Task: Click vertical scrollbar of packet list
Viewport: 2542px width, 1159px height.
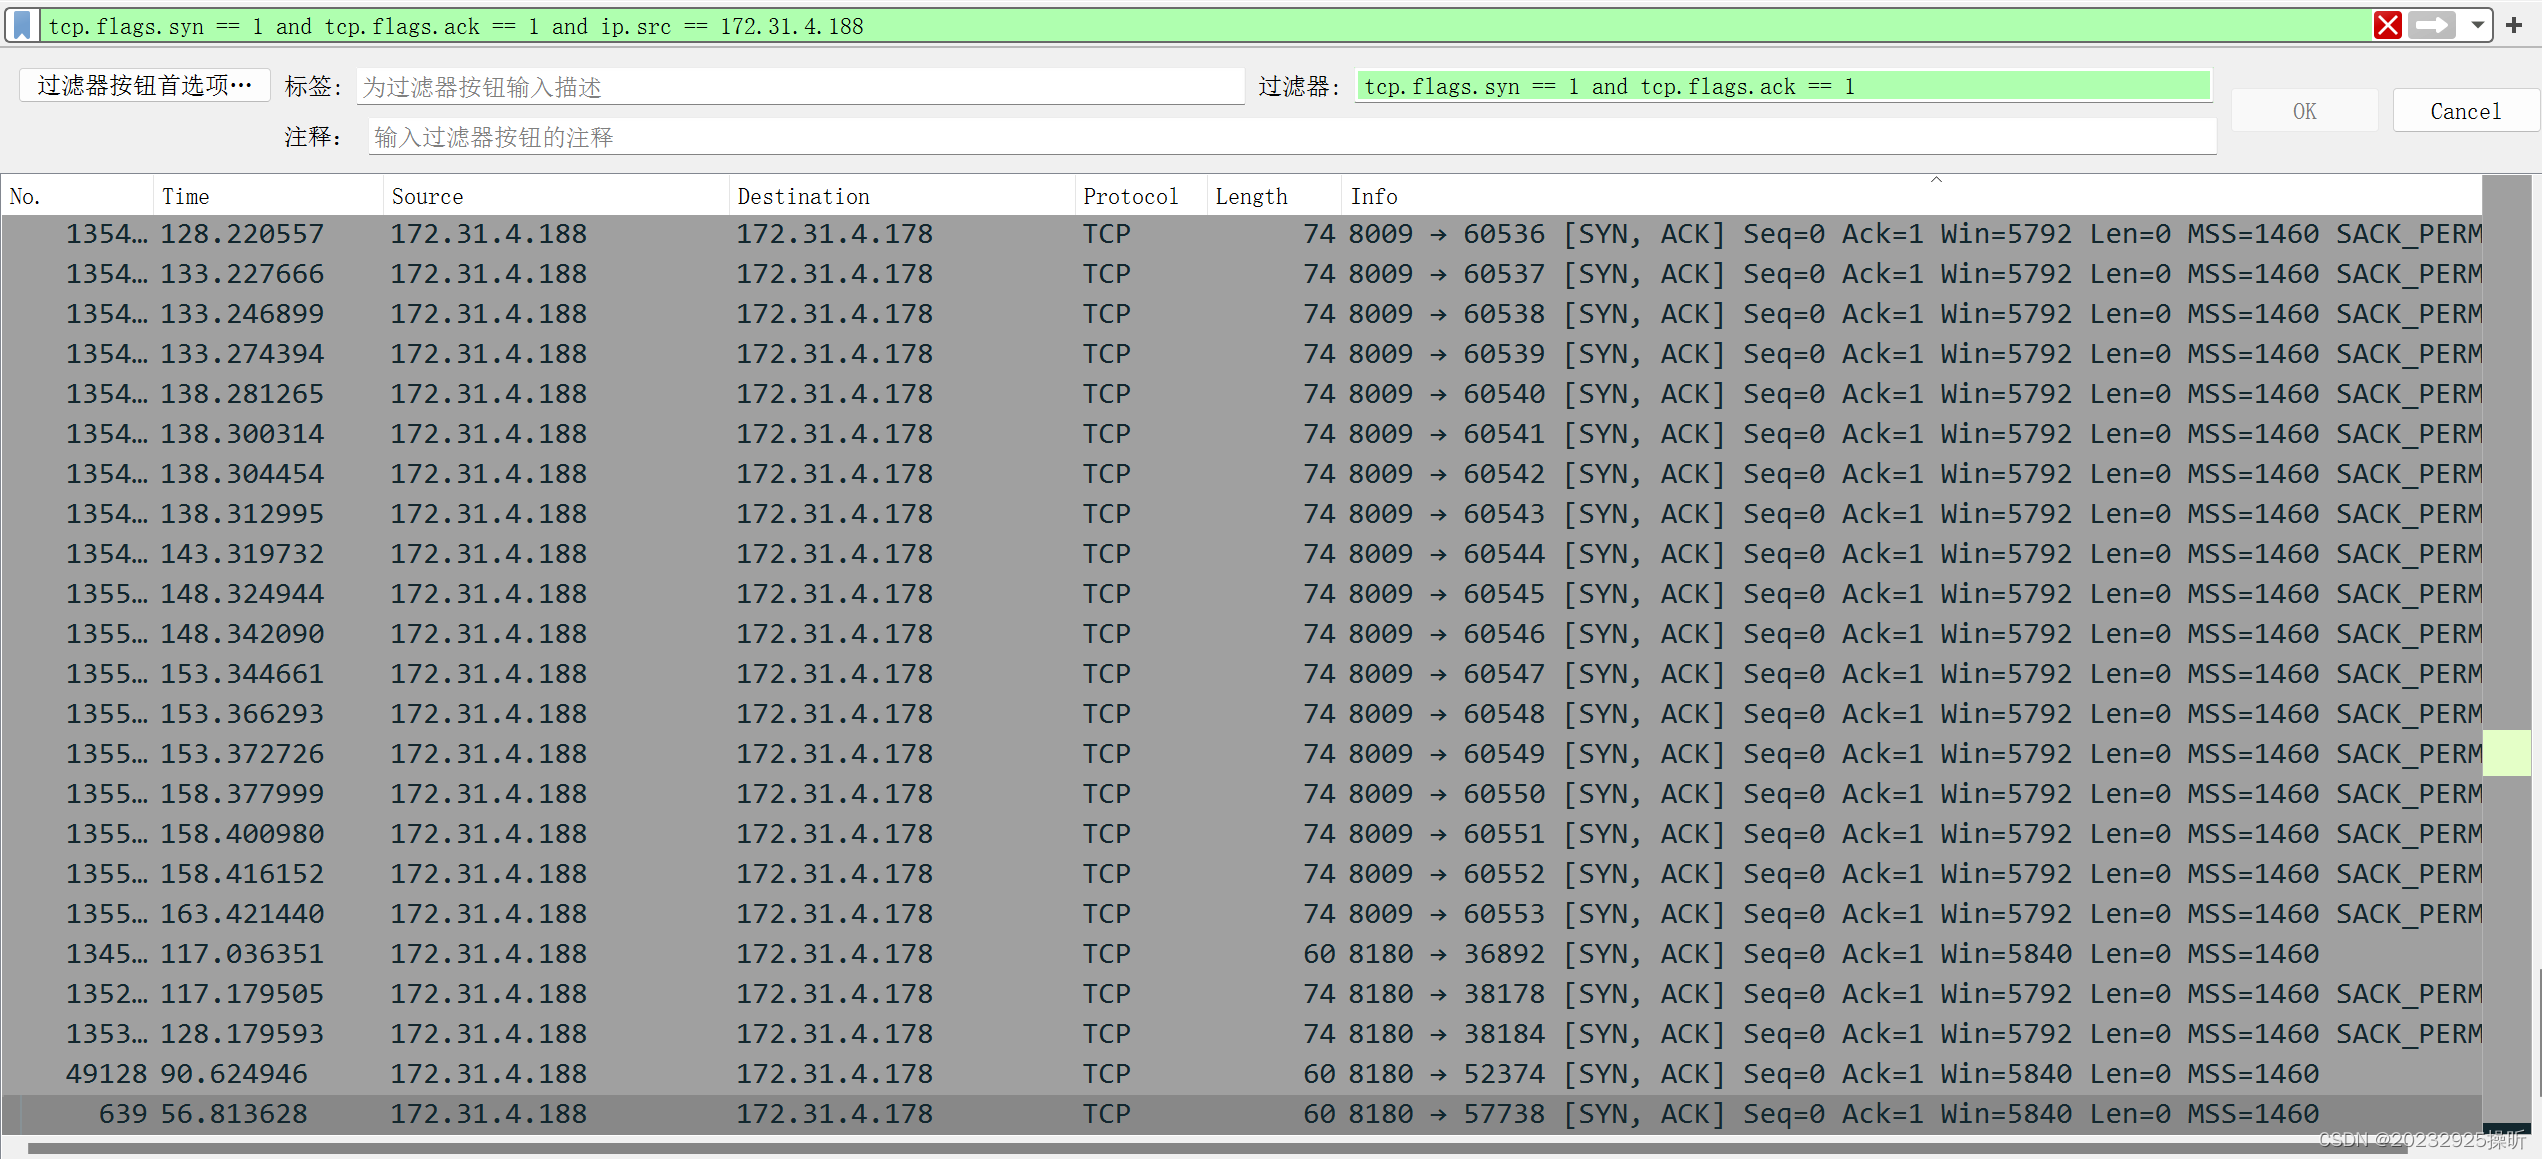Action: 2507,655
